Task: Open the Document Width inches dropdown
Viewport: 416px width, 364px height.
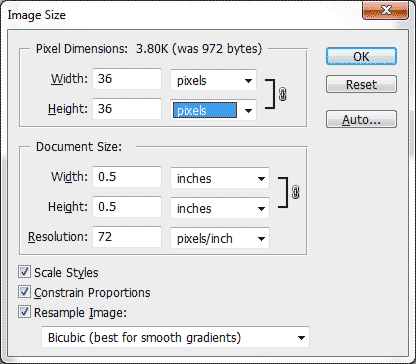Action: click(x=220, y=178)
